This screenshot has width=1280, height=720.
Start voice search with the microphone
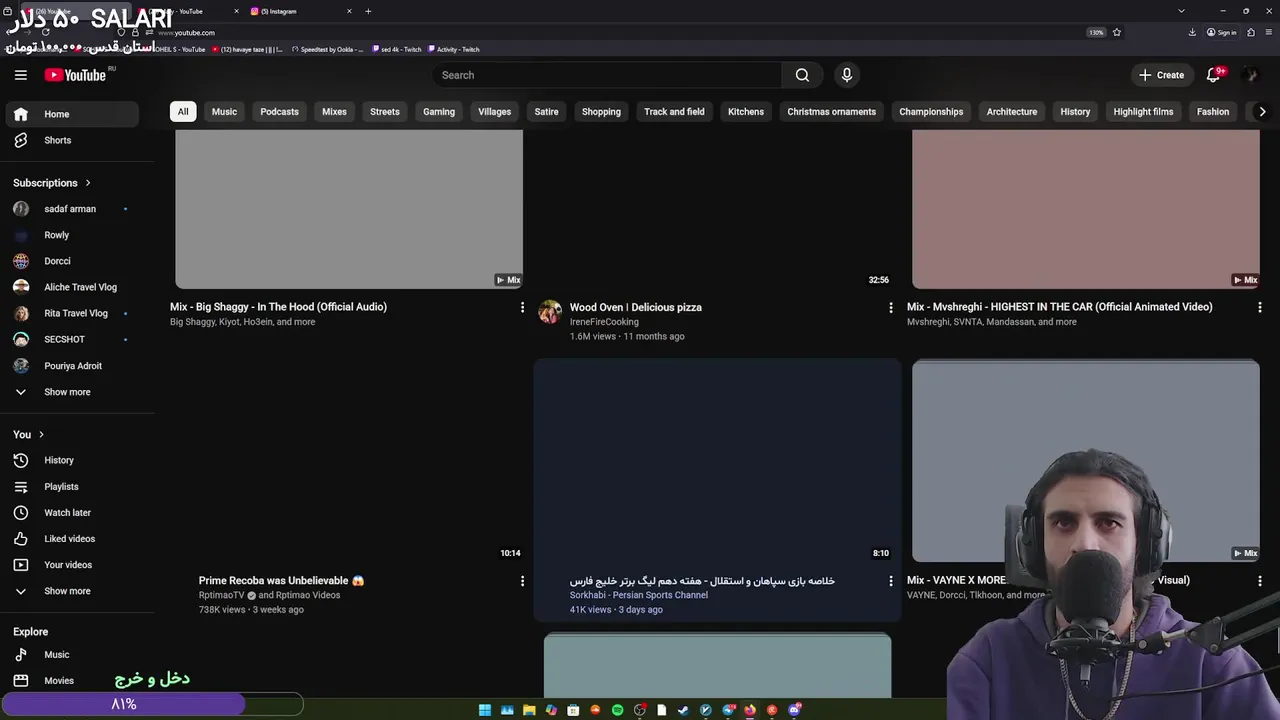[847, 75]
